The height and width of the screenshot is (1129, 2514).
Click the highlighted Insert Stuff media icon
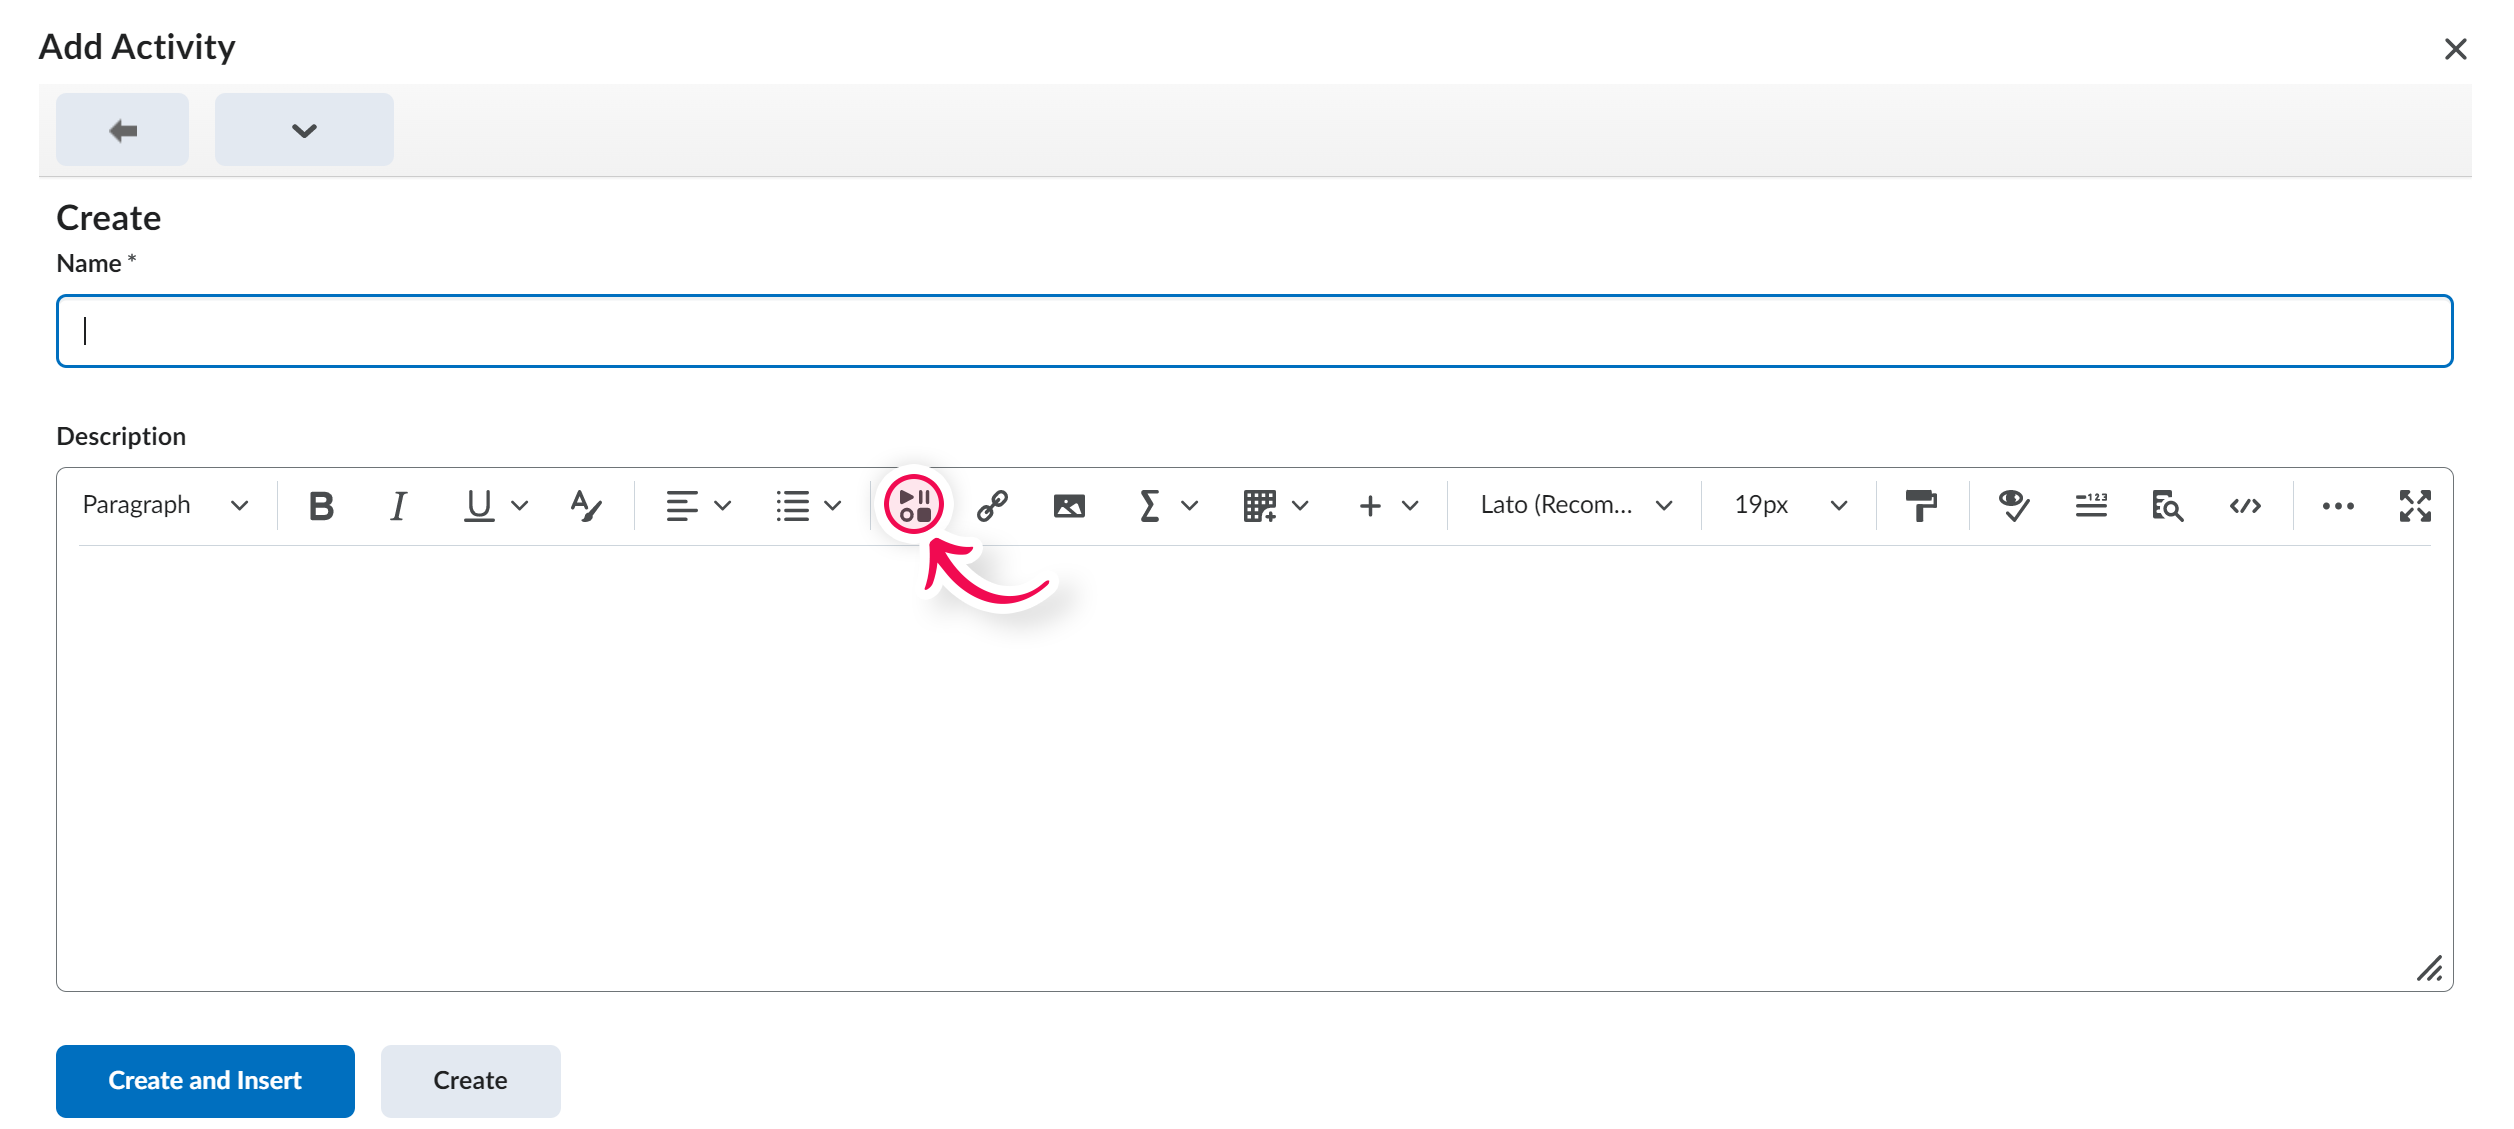tap(914, 505)
